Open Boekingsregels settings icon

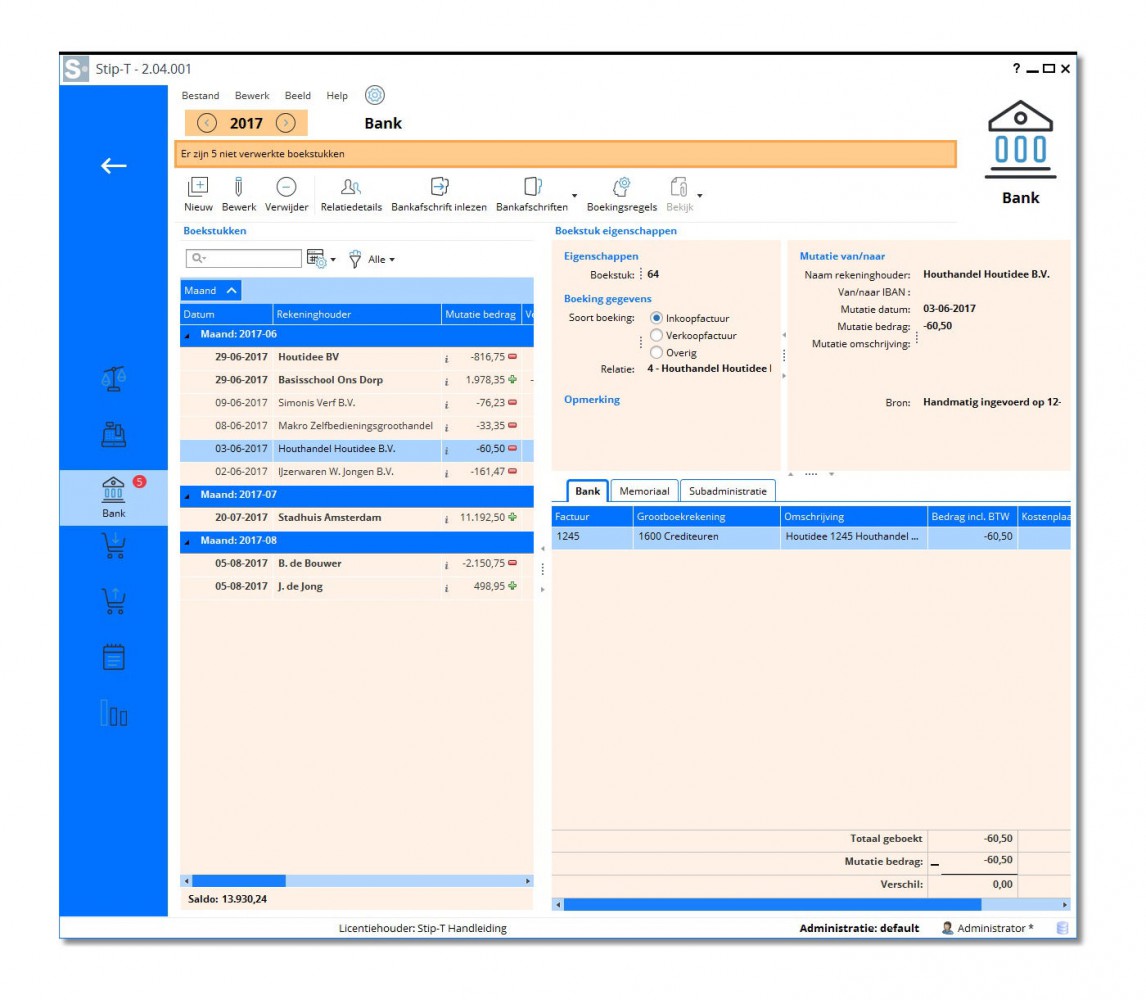coord(620,187)
